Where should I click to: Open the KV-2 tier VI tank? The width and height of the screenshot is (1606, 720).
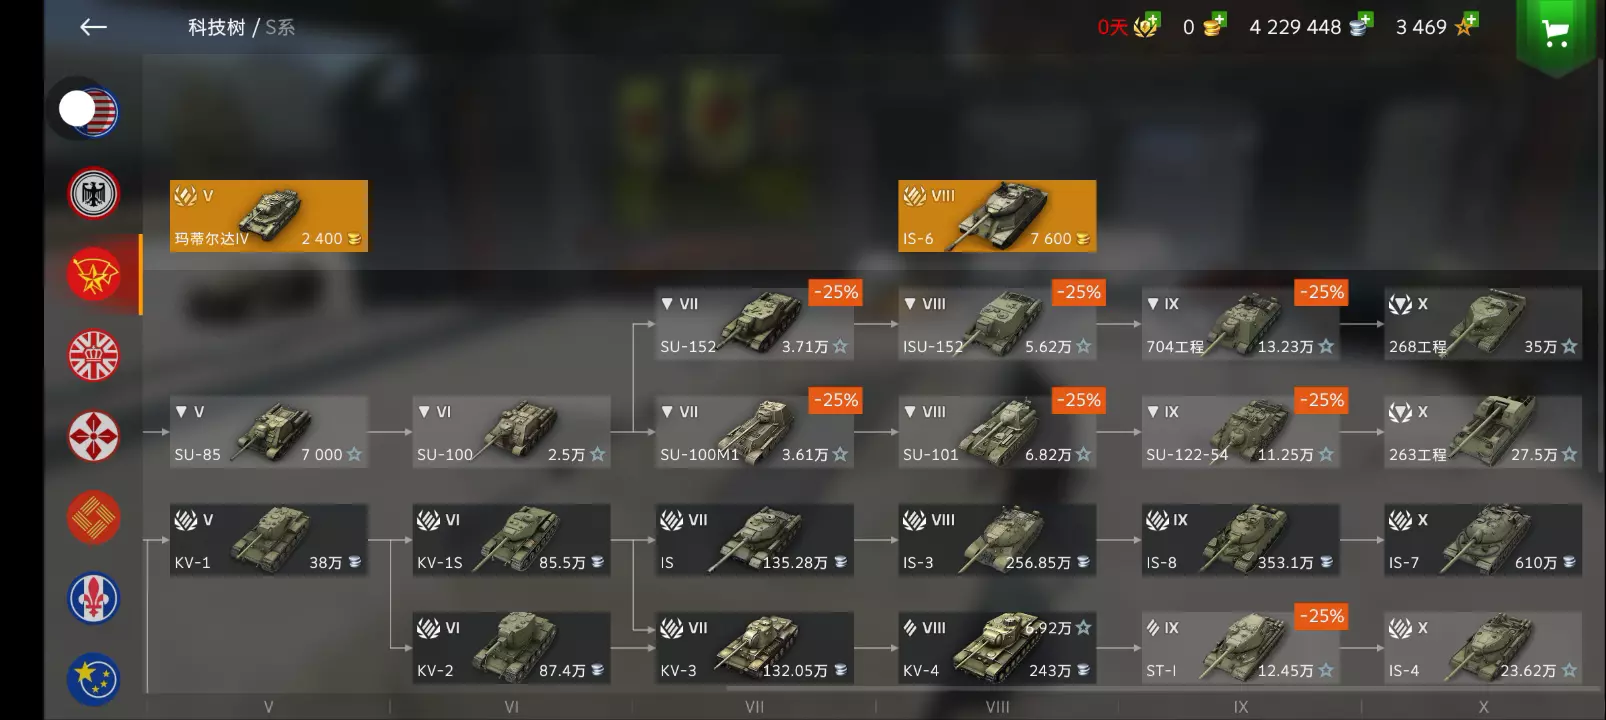pos(511,648)
